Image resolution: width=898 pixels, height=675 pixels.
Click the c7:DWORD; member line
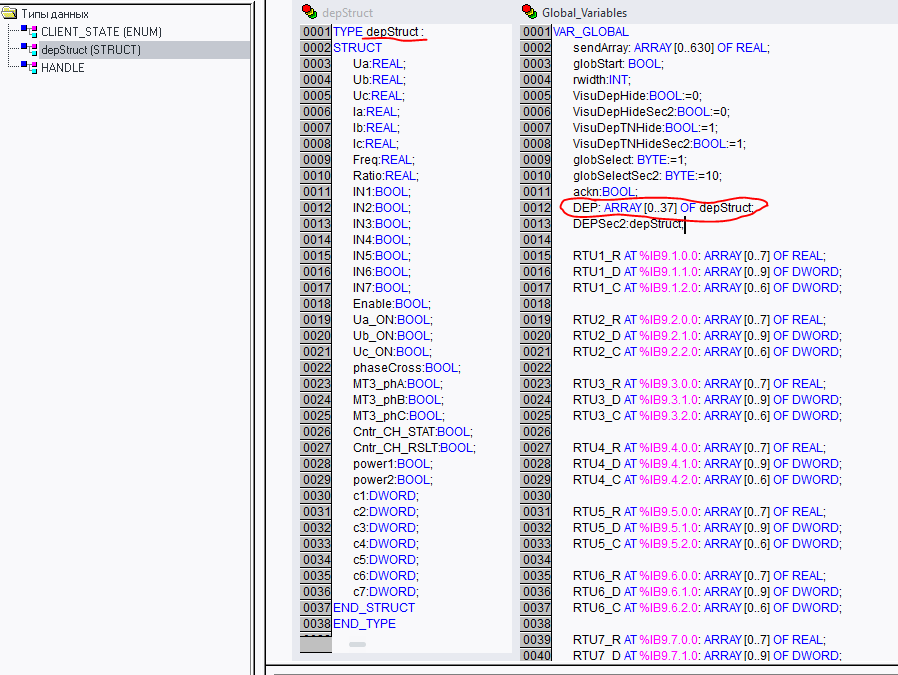tap(385, 592)
